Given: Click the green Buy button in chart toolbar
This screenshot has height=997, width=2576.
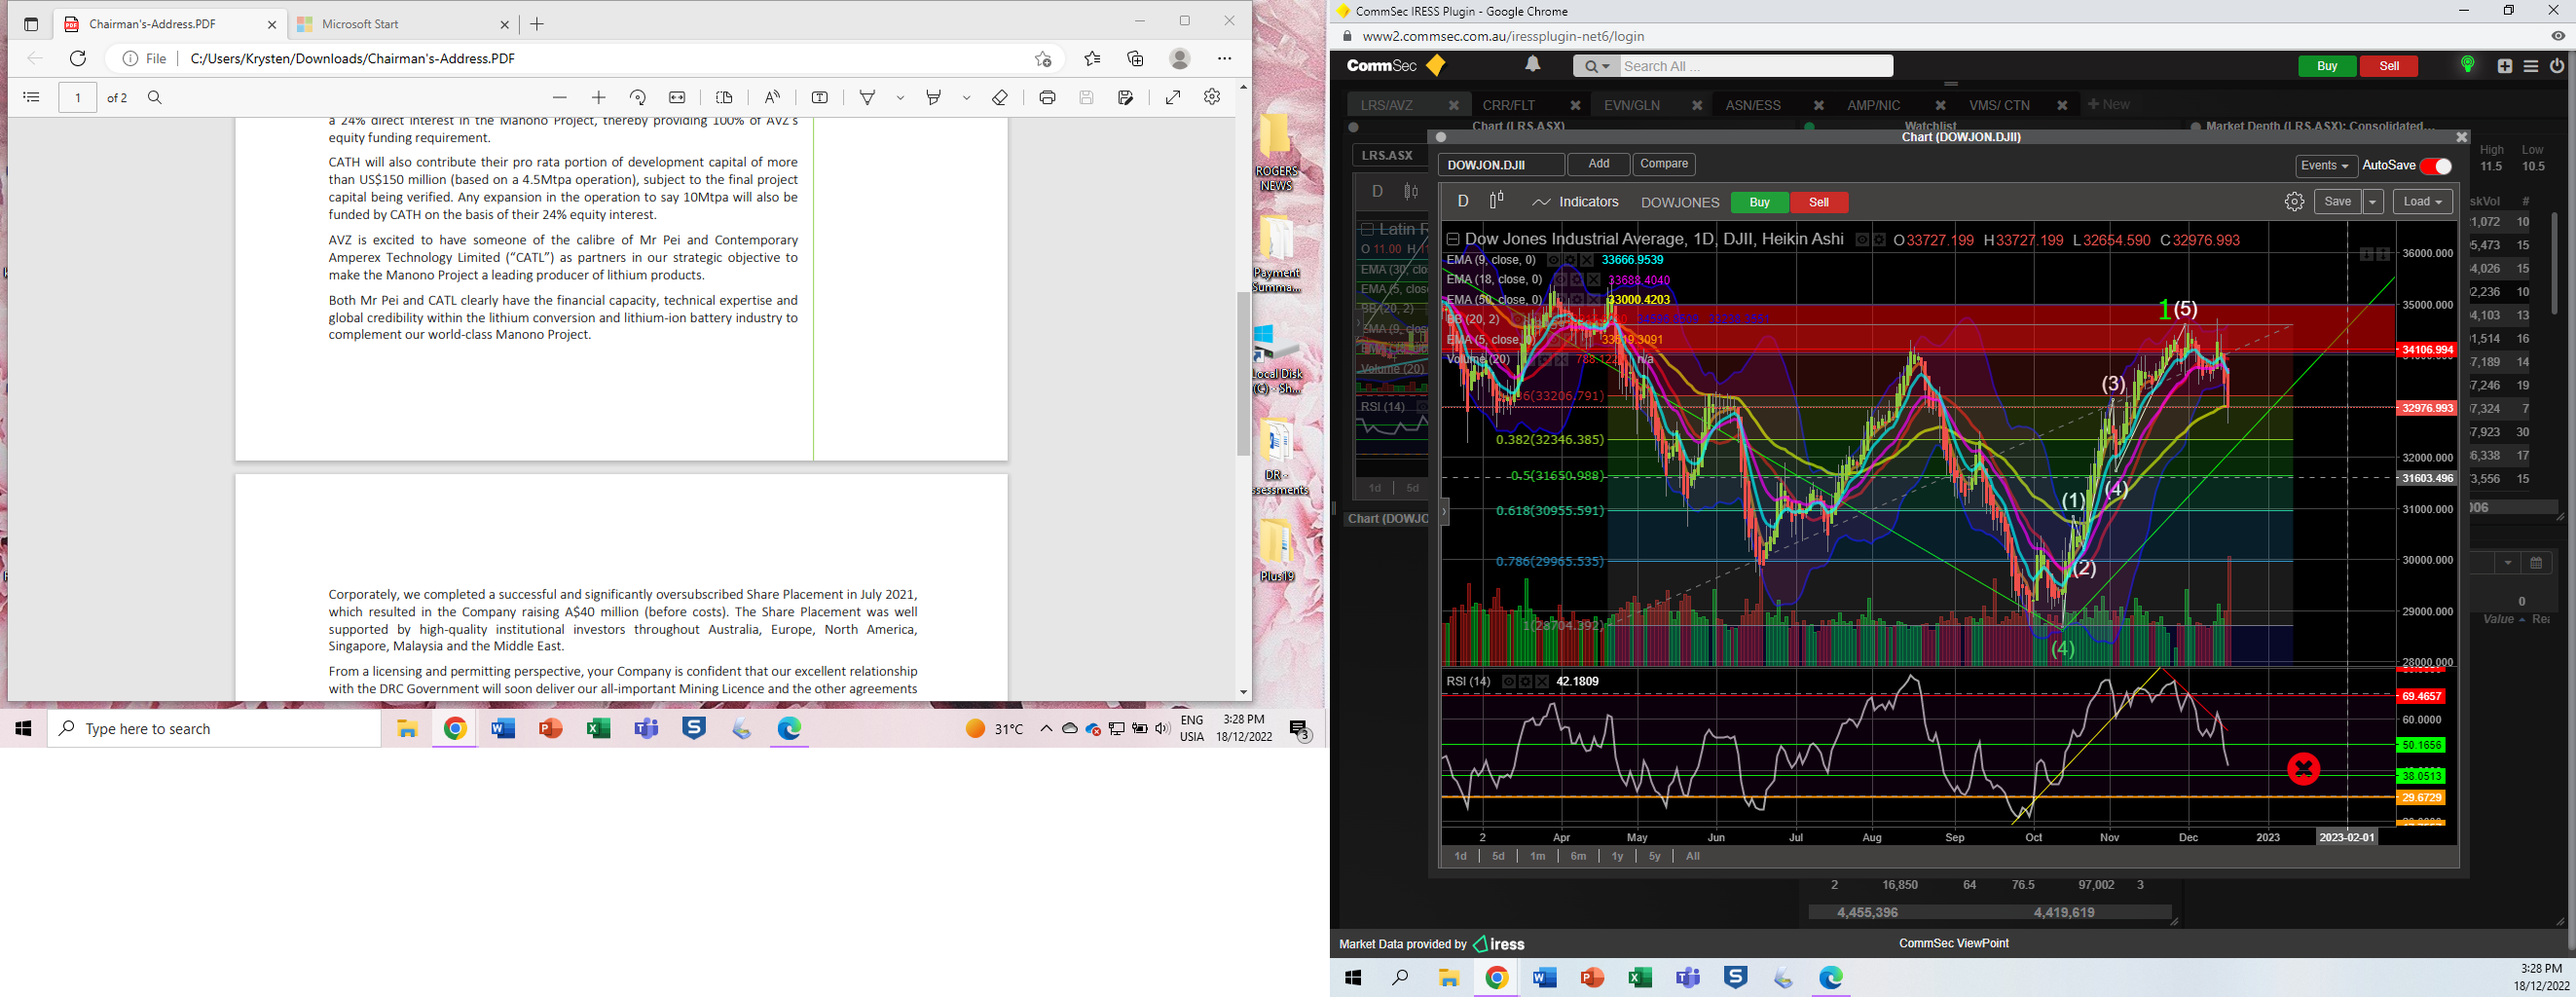Looking at the screenshot, I should coord(1759,202).
